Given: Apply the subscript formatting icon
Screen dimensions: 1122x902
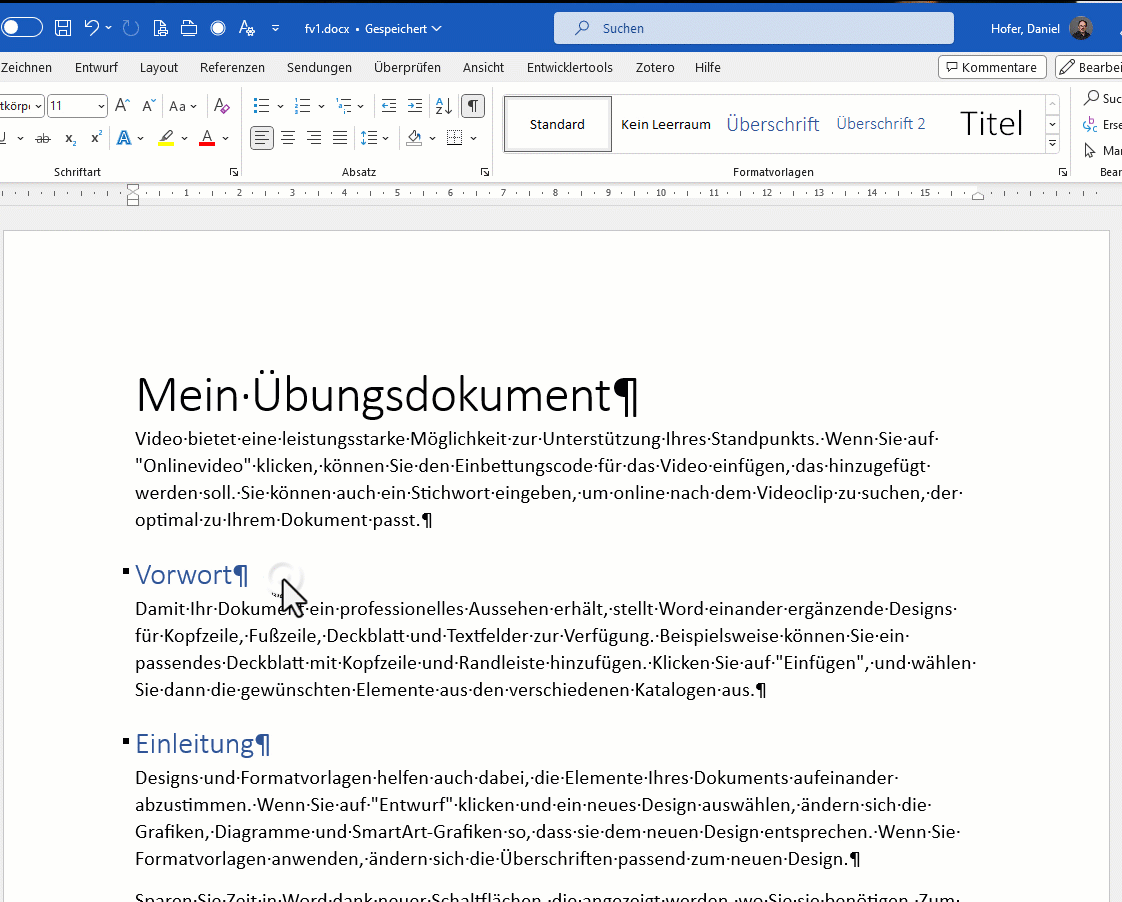Looking at the screenshot, I should 70,138.
